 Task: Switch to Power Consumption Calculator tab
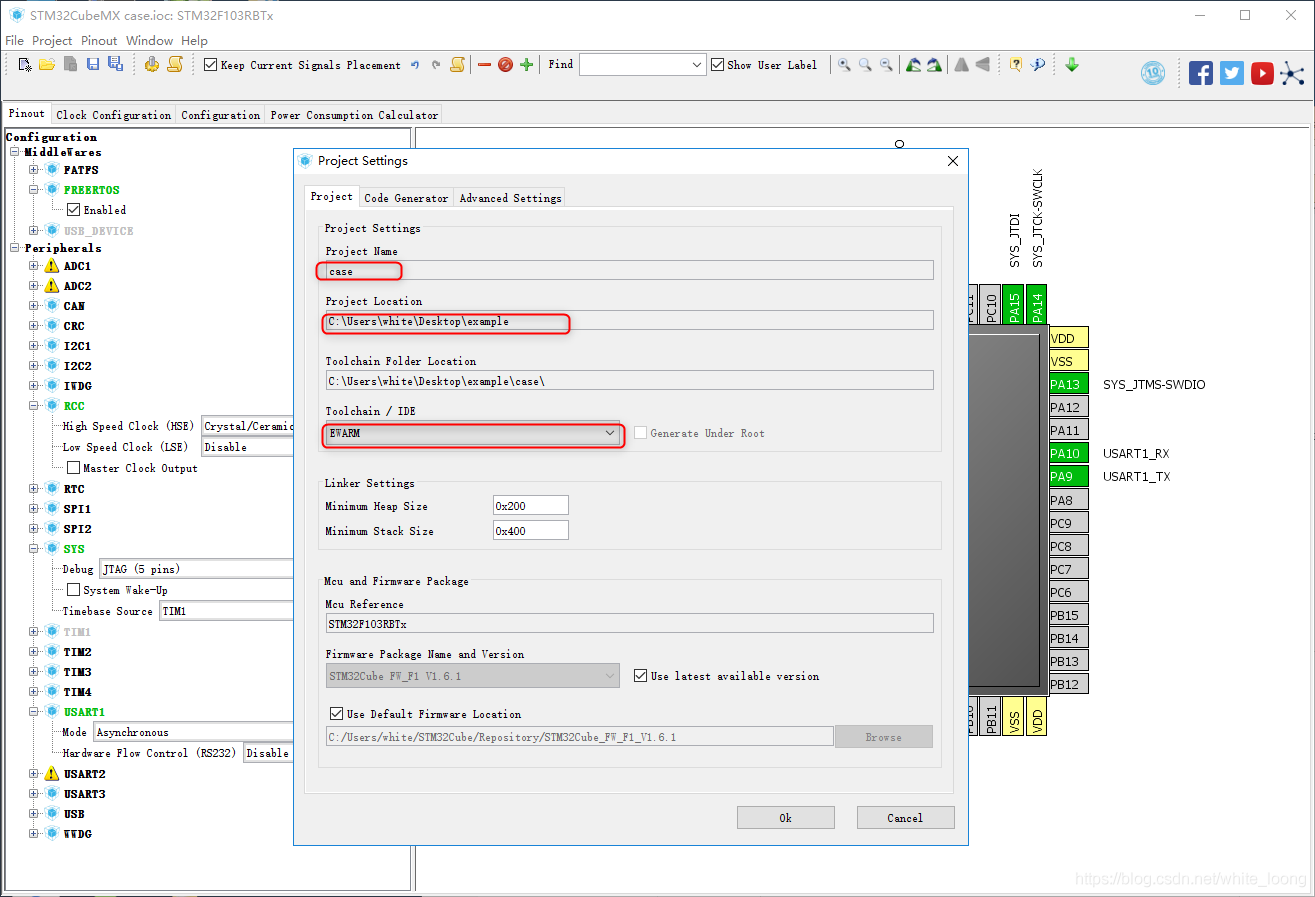coord(354,115)
